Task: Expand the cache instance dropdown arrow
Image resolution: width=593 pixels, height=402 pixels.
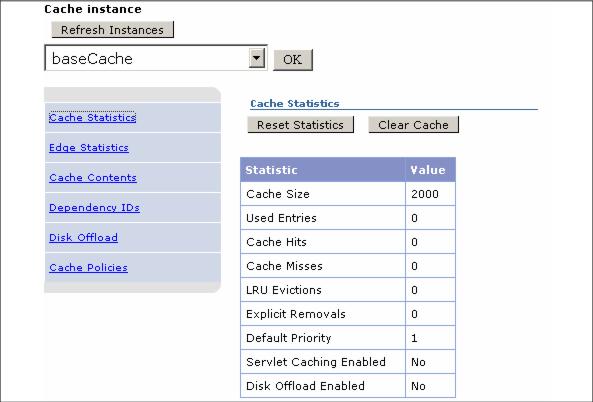Action: 256,59
